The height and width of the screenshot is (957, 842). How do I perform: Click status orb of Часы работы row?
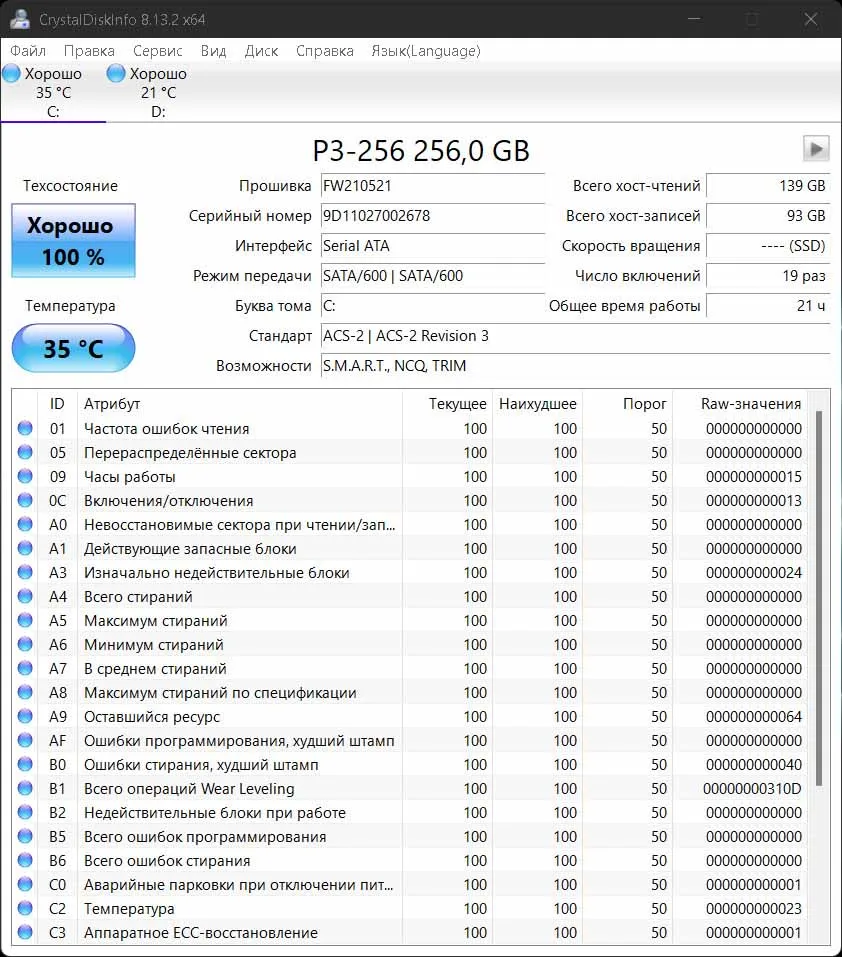pyautogui.click(x=25, y=476)
